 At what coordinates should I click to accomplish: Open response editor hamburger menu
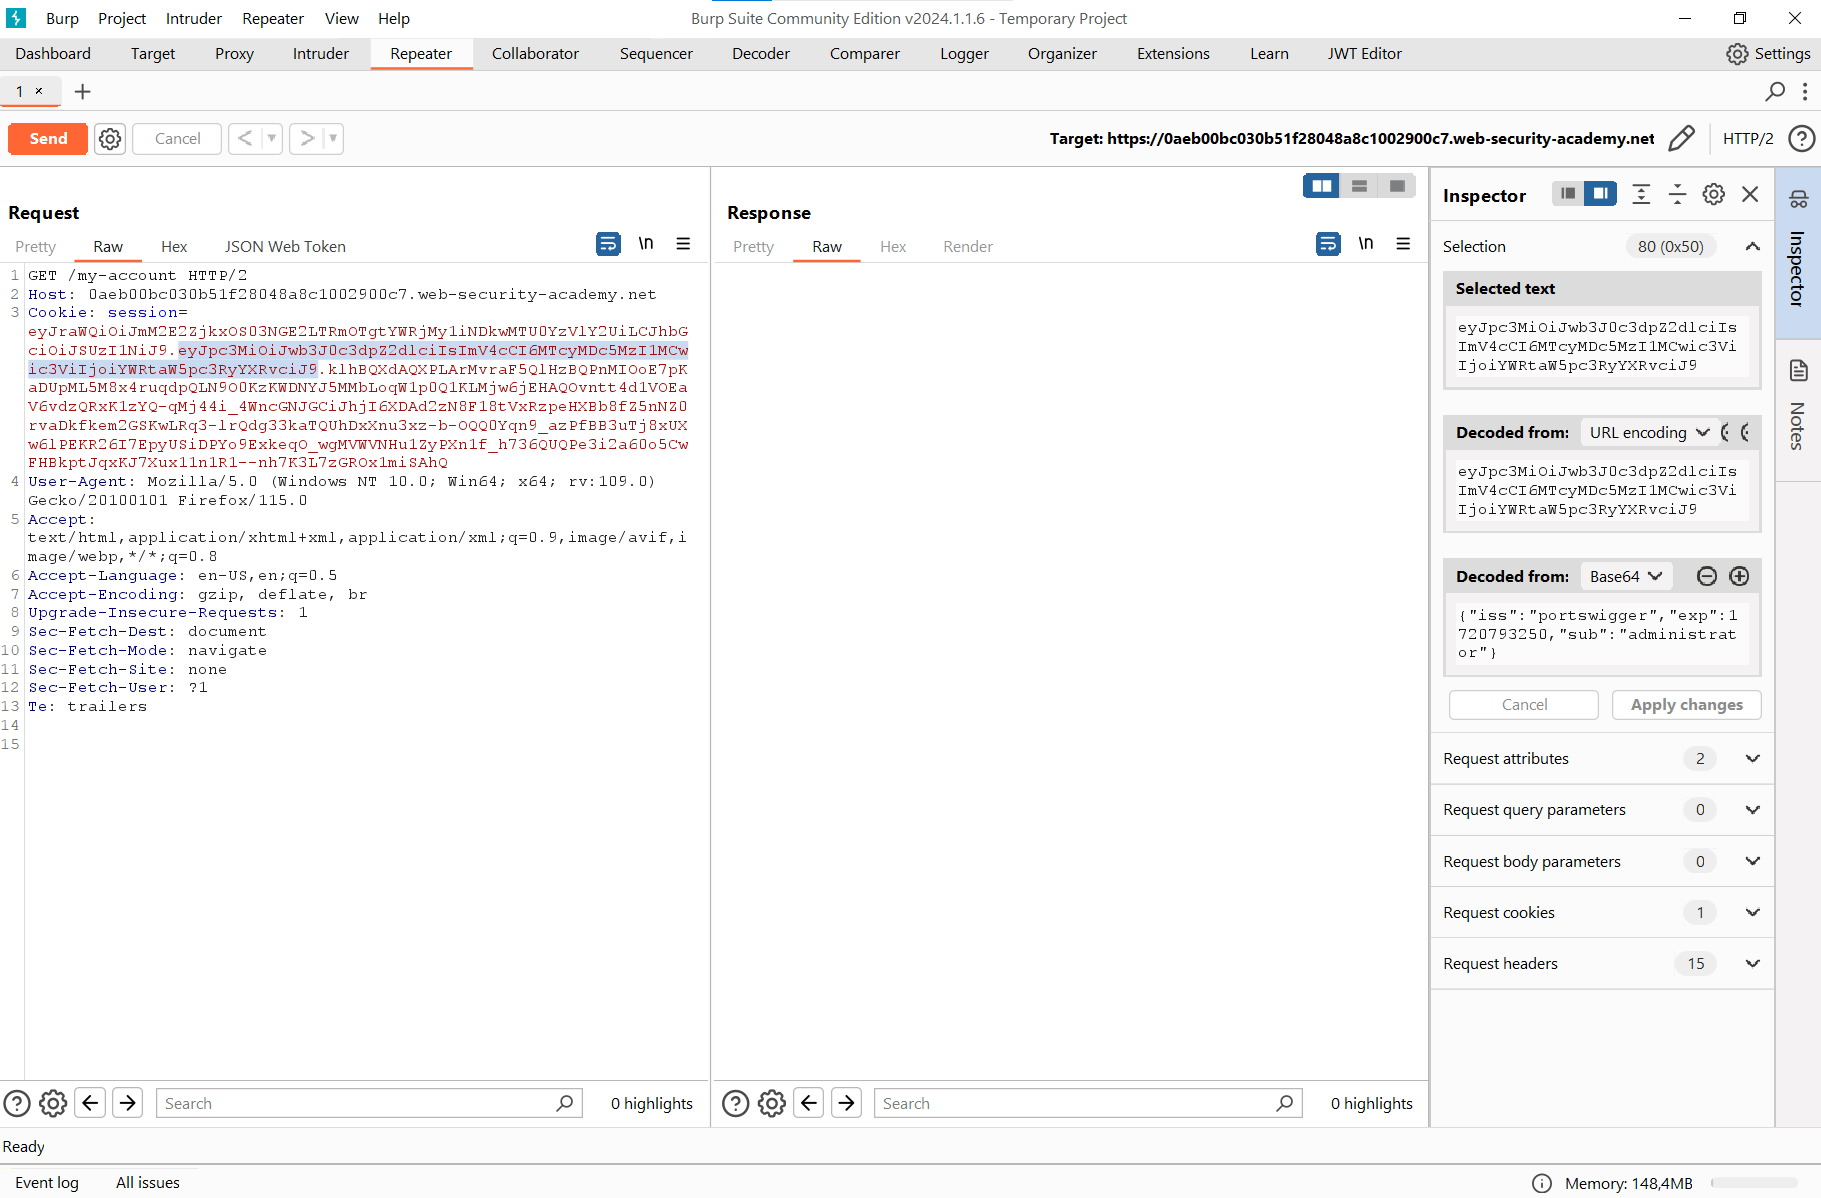click(x=1403, y=244)
